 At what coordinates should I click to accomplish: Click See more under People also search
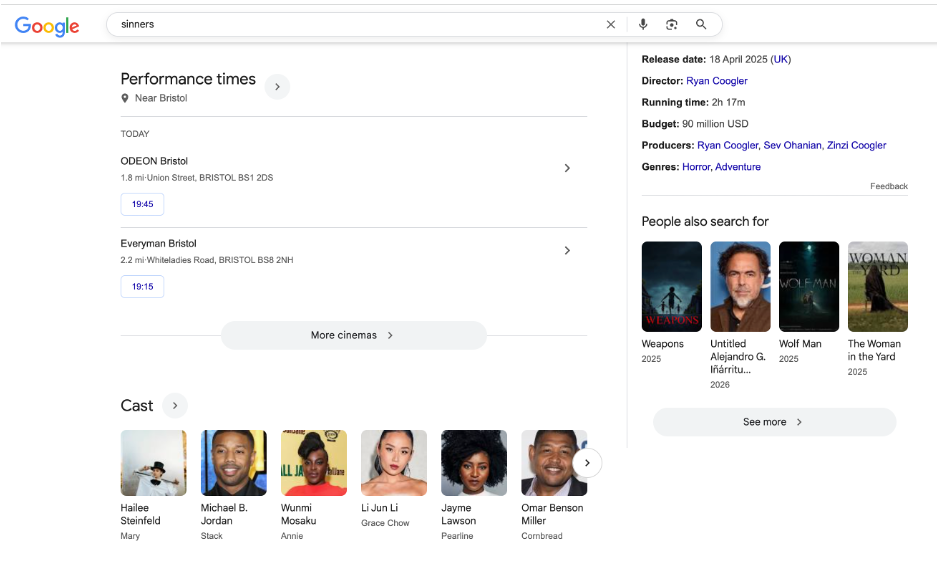774,422
